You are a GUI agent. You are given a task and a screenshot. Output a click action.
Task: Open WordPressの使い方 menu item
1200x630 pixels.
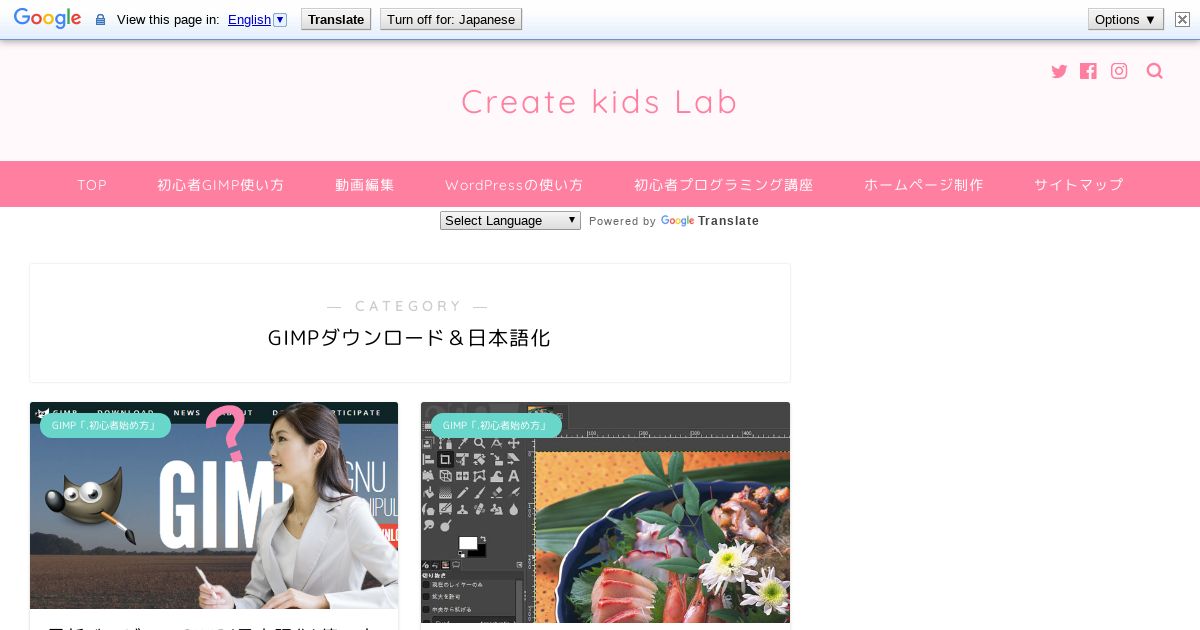click(x=514, y=185)
